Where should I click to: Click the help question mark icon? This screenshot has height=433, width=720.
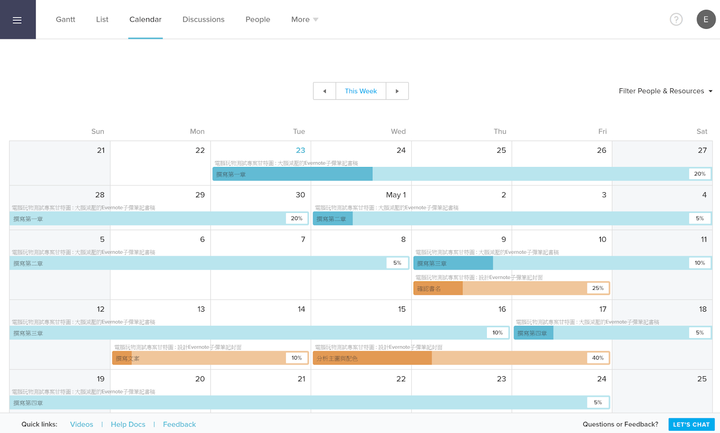coord(676,19)
